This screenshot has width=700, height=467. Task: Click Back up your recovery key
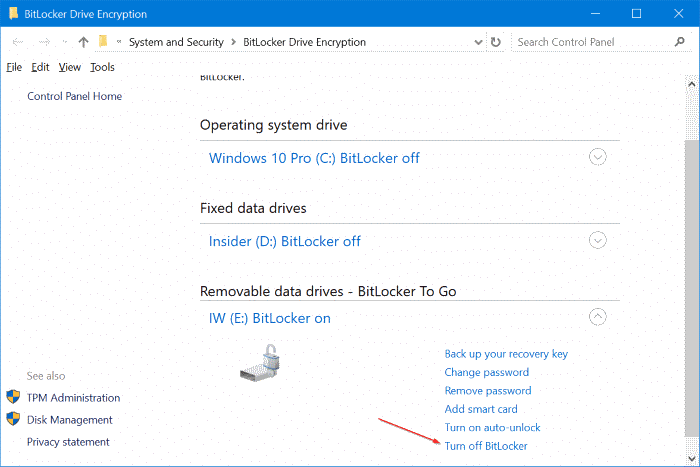506,354
